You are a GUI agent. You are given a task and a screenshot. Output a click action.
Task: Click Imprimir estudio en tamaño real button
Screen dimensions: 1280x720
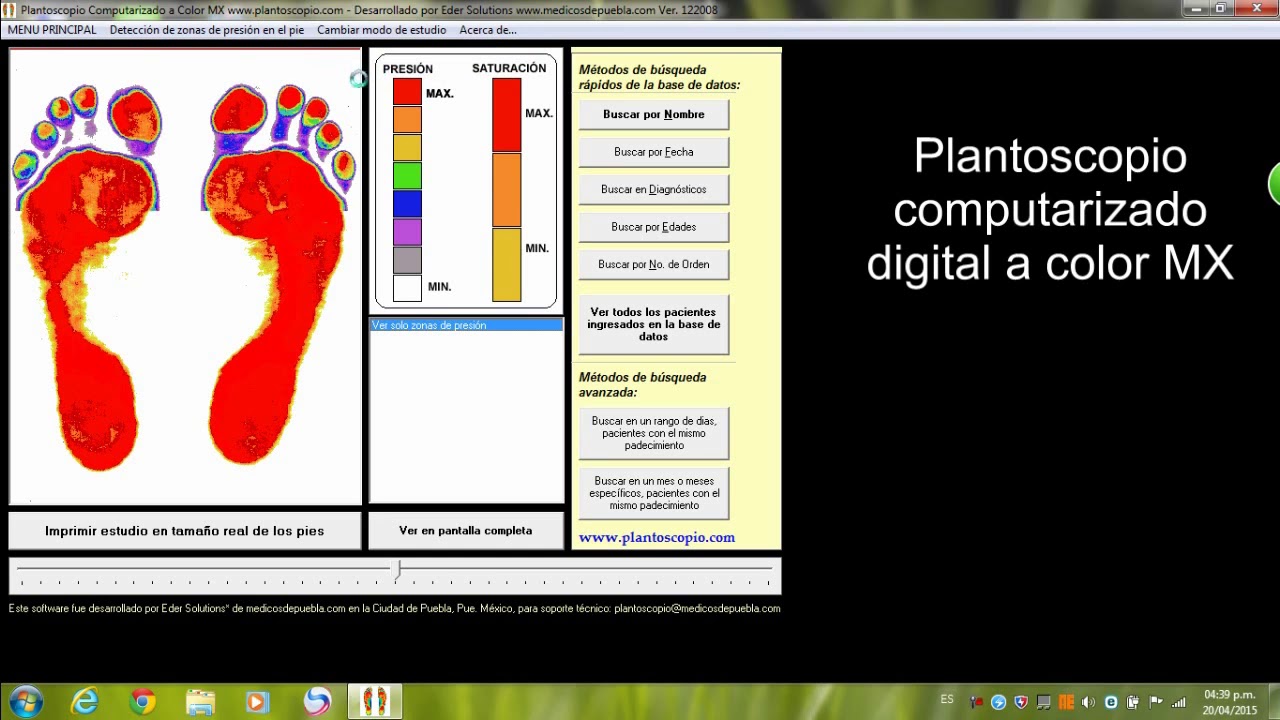(x=185, y=531)
